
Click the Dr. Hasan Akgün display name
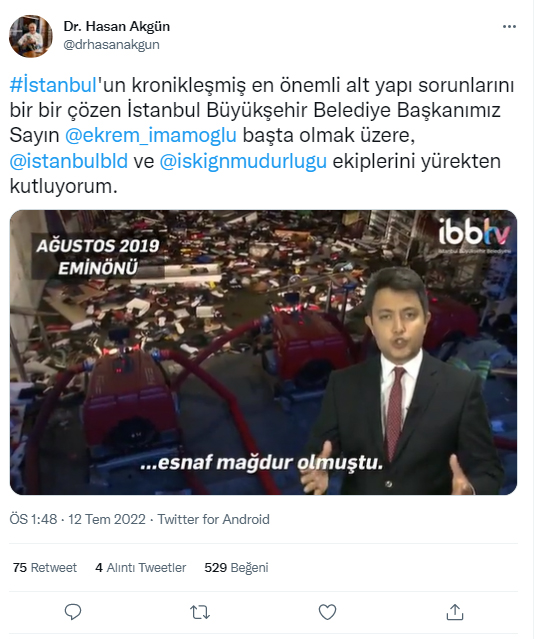(117, 26)
